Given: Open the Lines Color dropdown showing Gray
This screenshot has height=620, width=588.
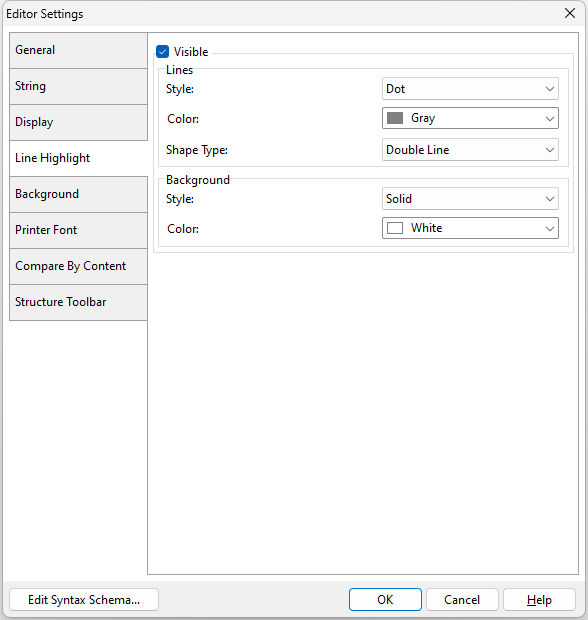Looking at the screenshot, I should (470, 118).
